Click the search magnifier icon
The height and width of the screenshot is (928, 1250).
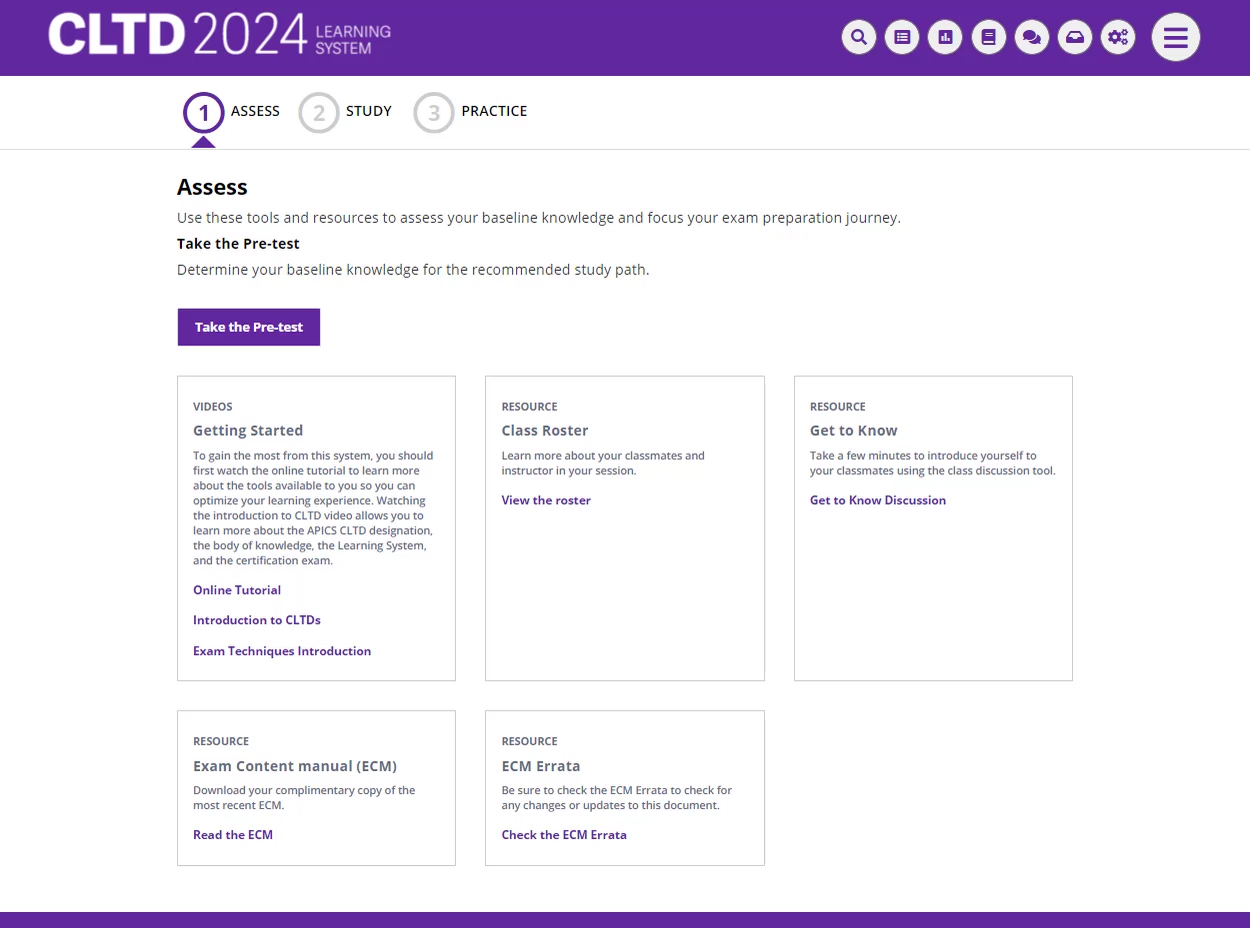pos(858,38)
